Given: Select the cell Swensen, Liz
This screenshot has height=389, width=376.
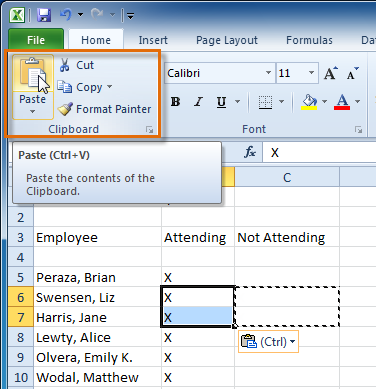Looking at the screenshot, I should [x=97, y=297].
